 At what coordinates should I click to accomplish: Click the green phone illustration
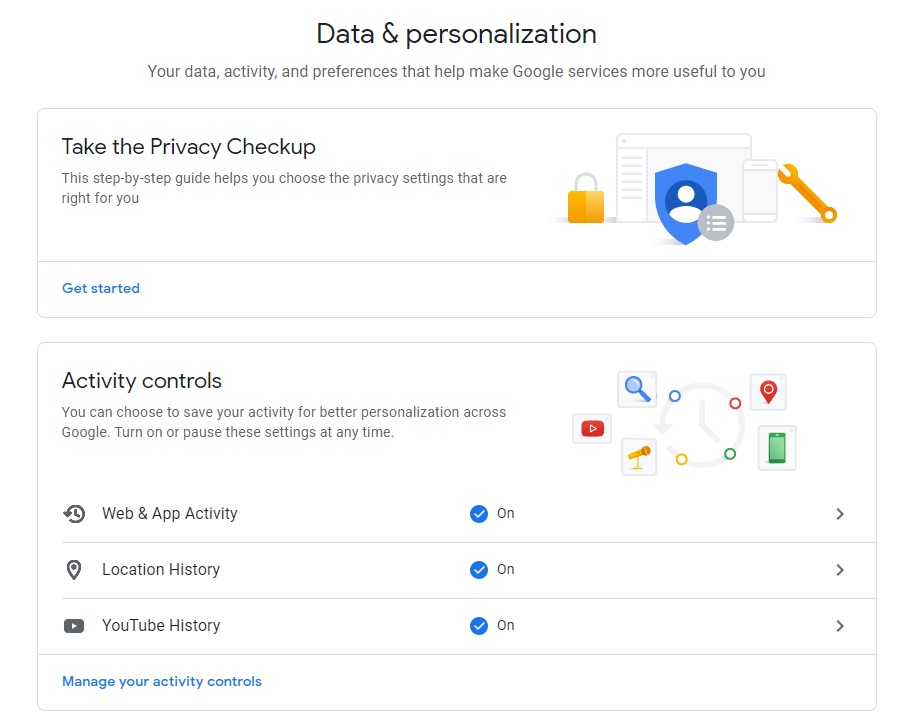pos(777,447)
